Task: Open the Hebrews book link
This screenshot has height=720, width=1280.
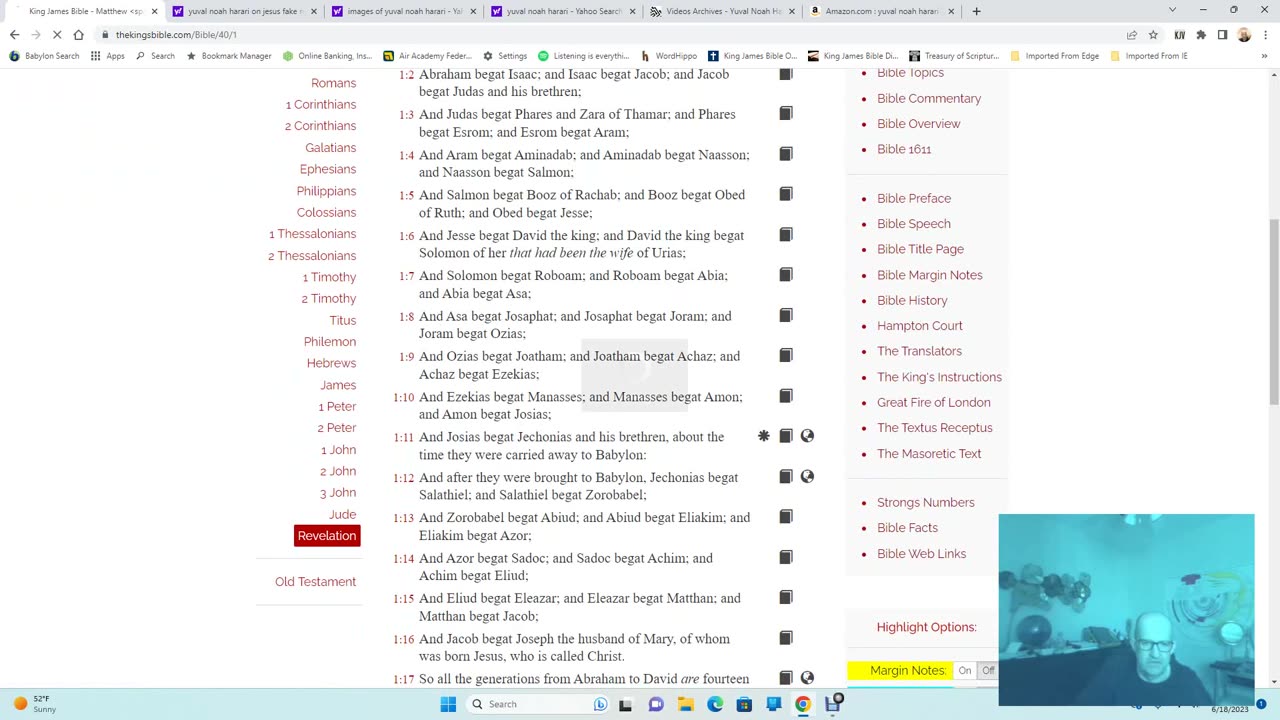Action: point(331,363)
